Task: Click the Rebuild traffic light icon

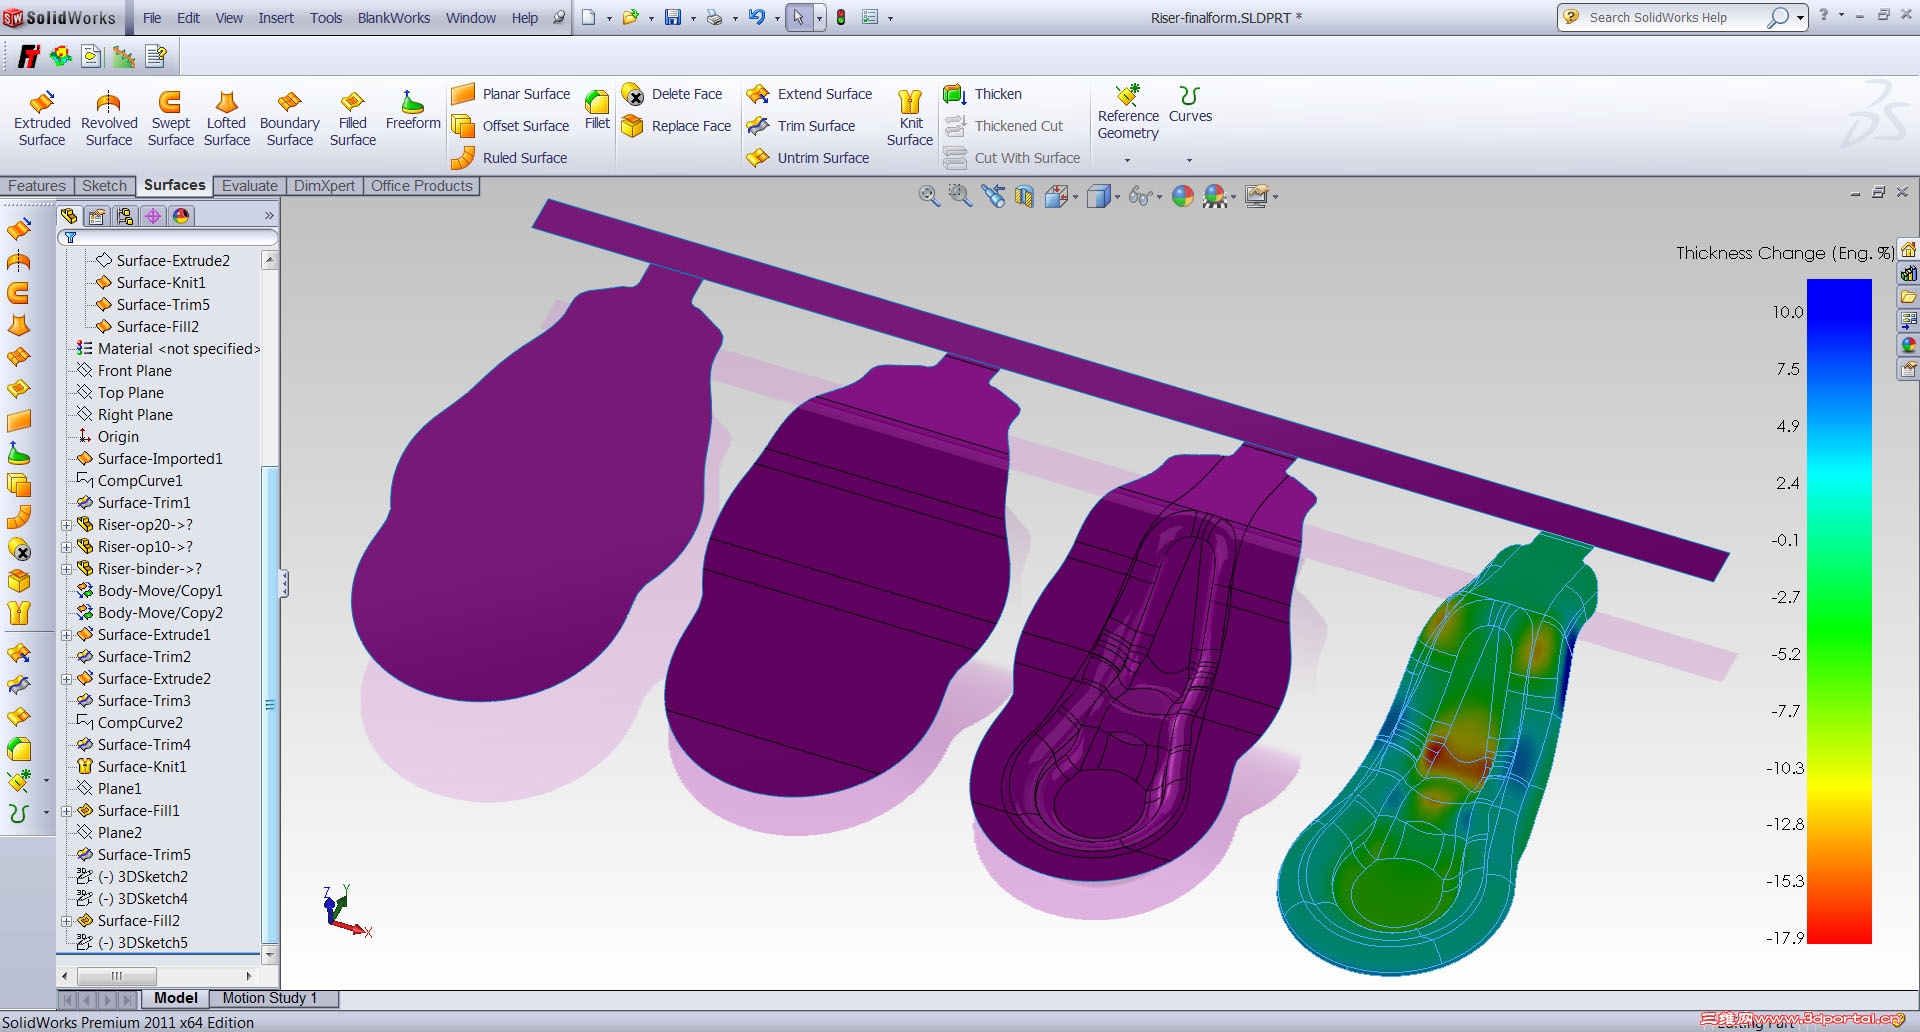Action: (x=841, y=18)
